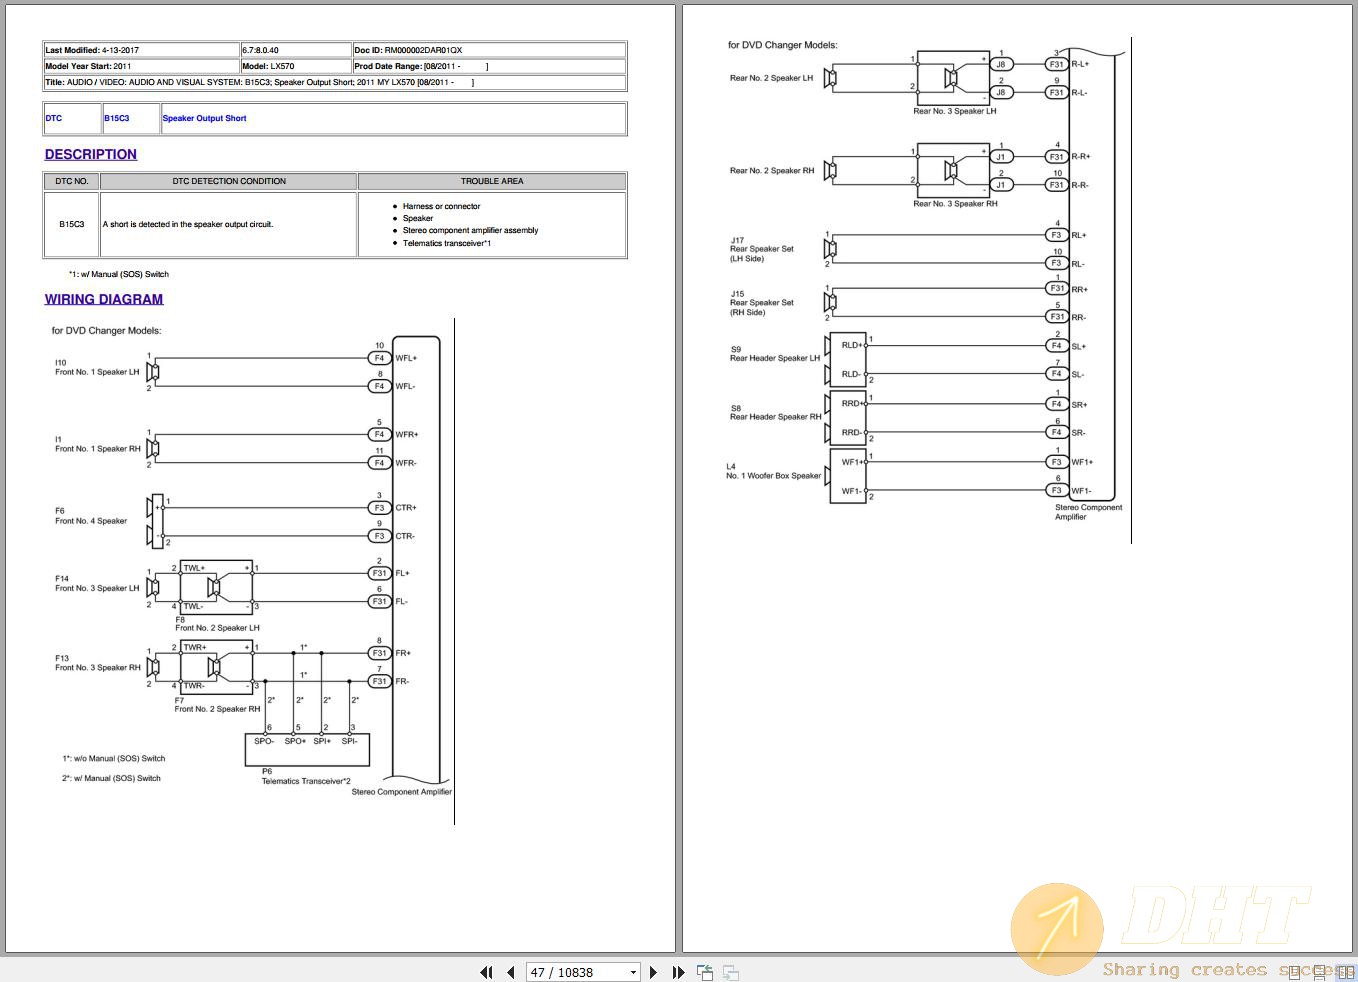
Task: Go to the first page
Action: tap(486, 972)
